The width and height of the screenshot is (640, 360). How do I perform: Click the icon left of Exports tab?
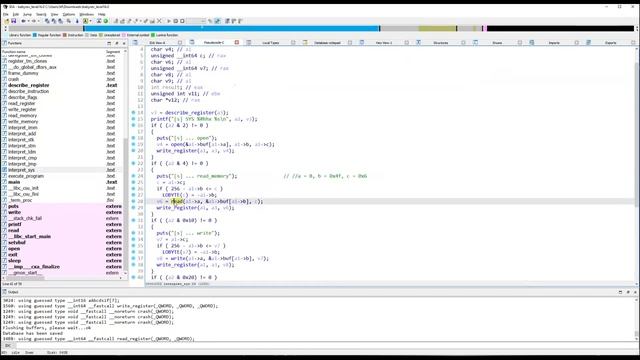(x=589, y=42)
